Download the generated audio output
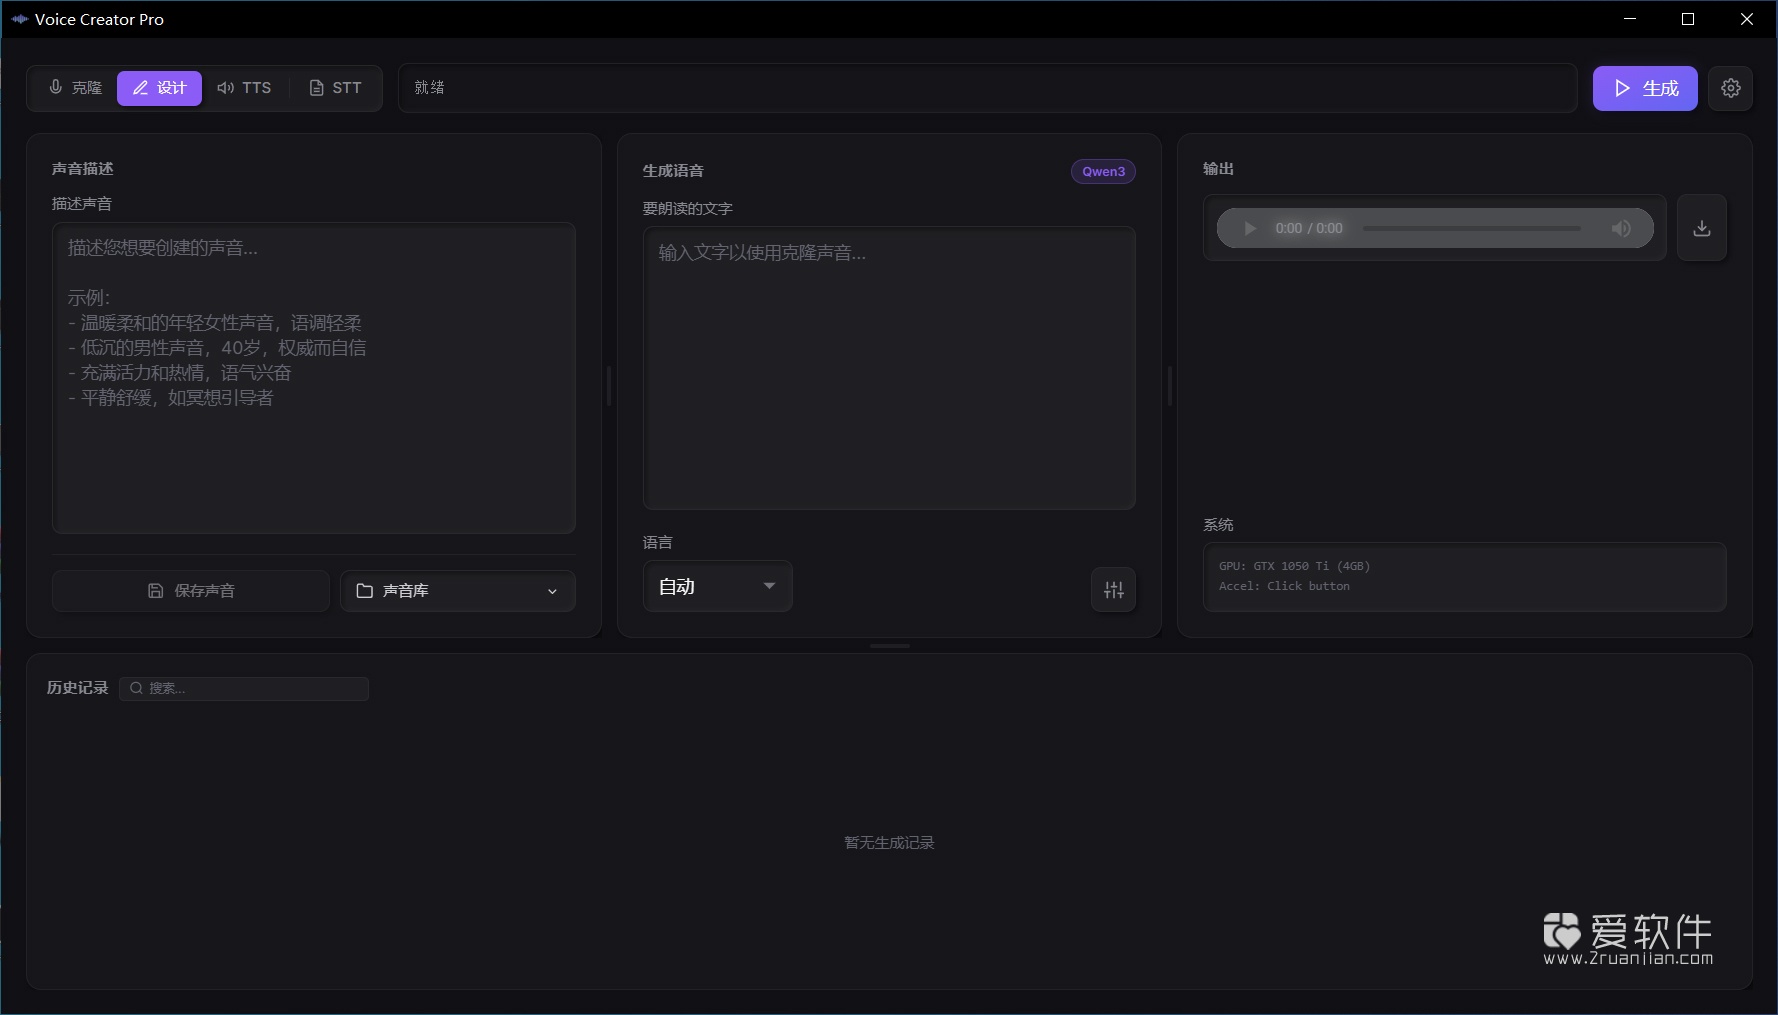Screen dimensions: 1778x1015 [x=1702, y=228]
